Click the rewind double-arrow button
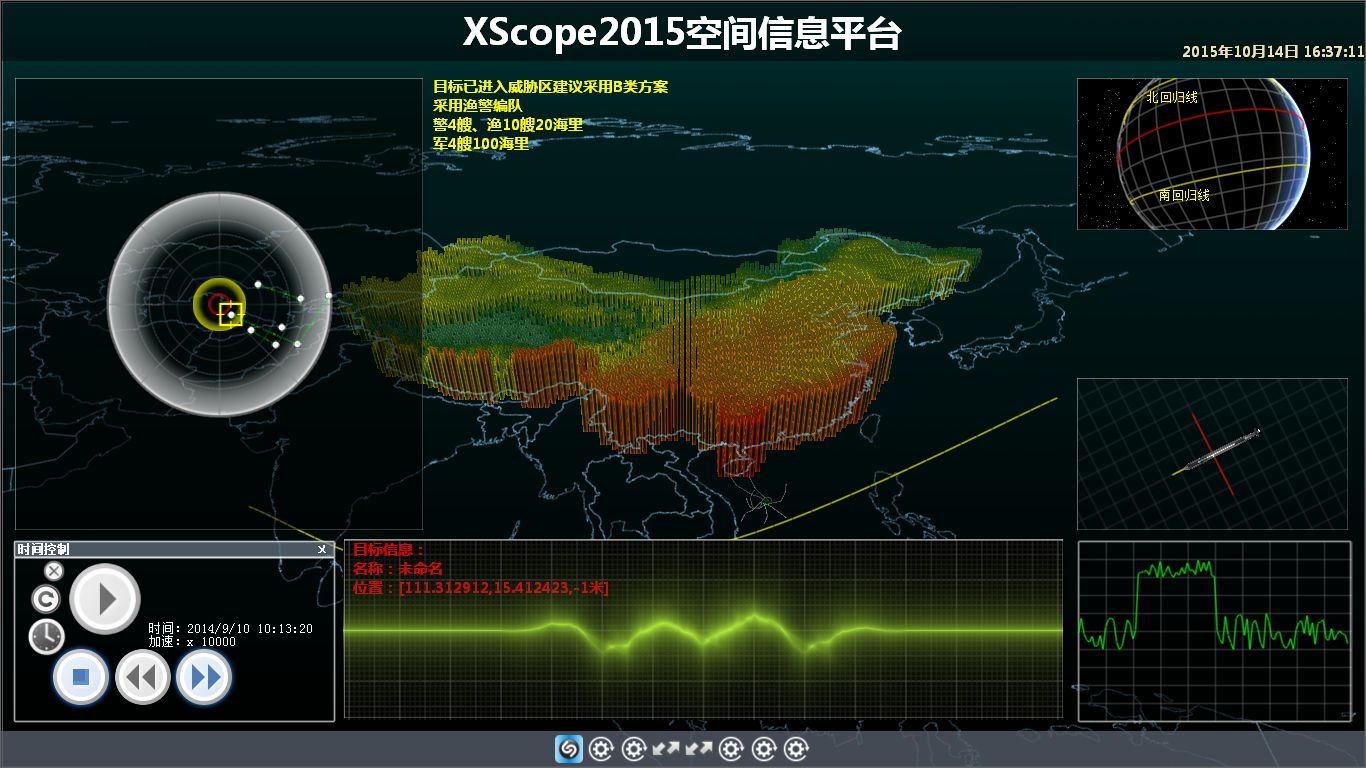The height and width of the screenshot is (768, 1366). point(143,677)
